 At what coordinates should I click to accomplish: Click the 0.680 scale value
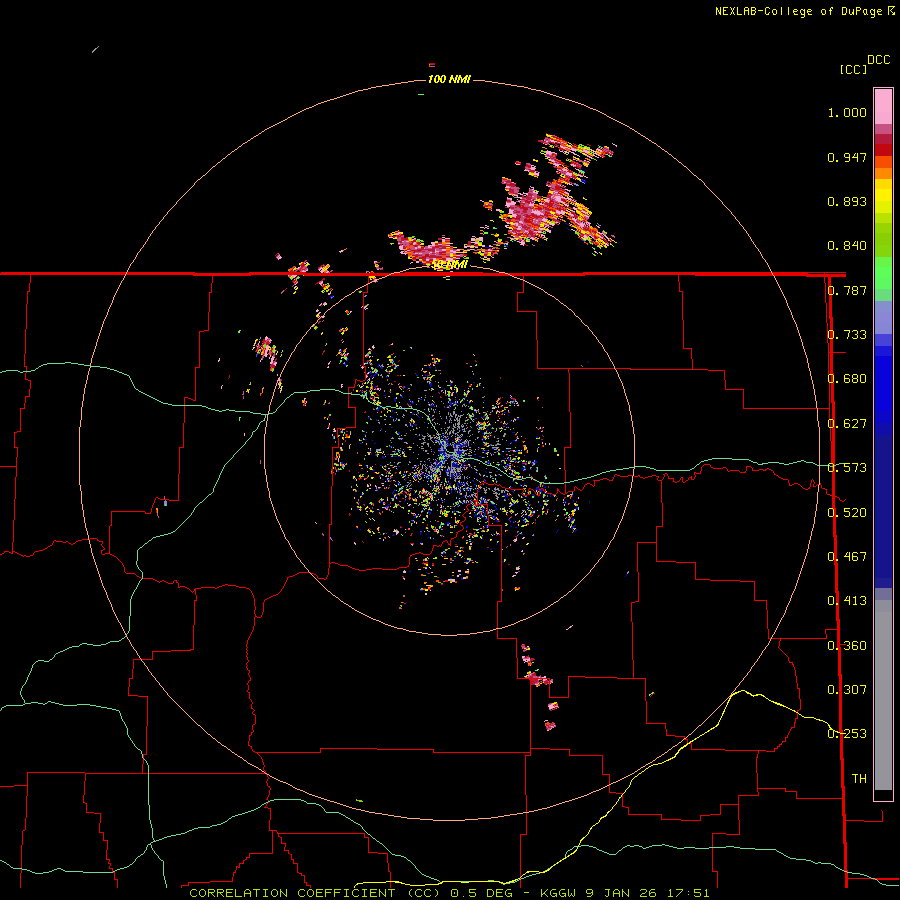847,379
